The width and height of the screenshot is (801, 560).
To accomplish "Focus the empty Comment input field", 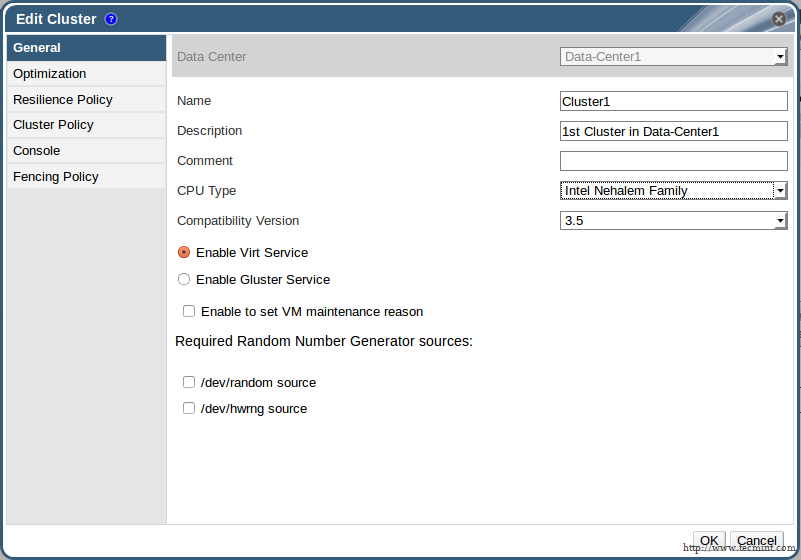I will click(x=673, y=161).
